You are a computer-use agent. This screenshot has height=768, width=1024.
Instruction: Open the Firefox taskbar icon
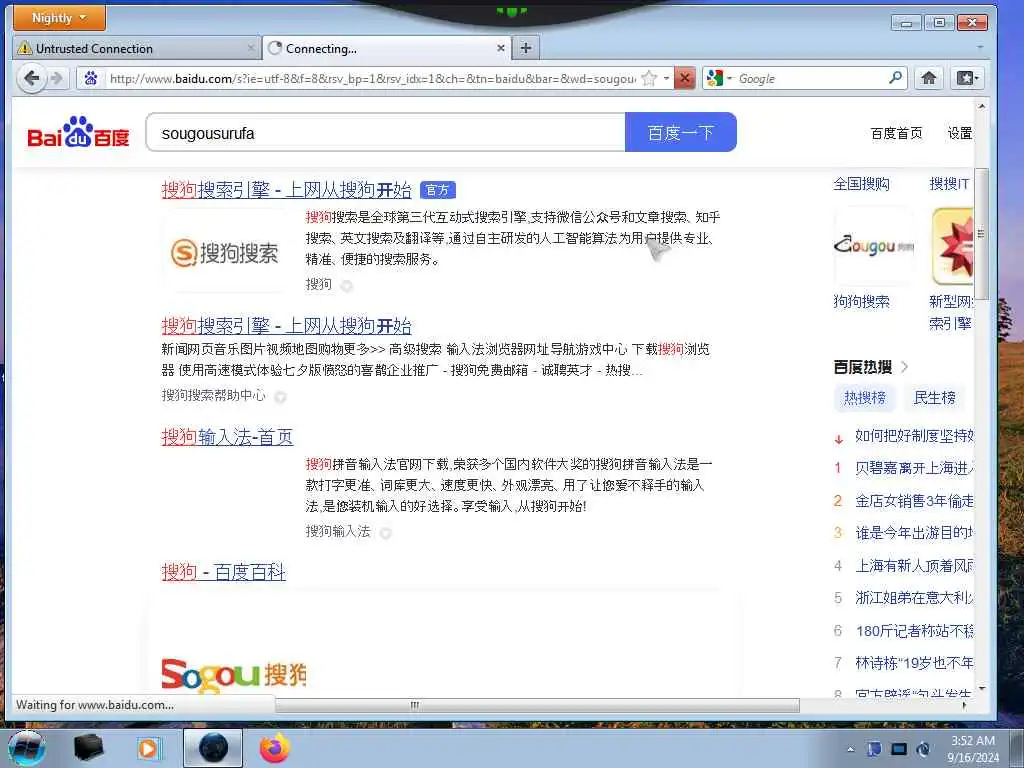click(276, 748)
